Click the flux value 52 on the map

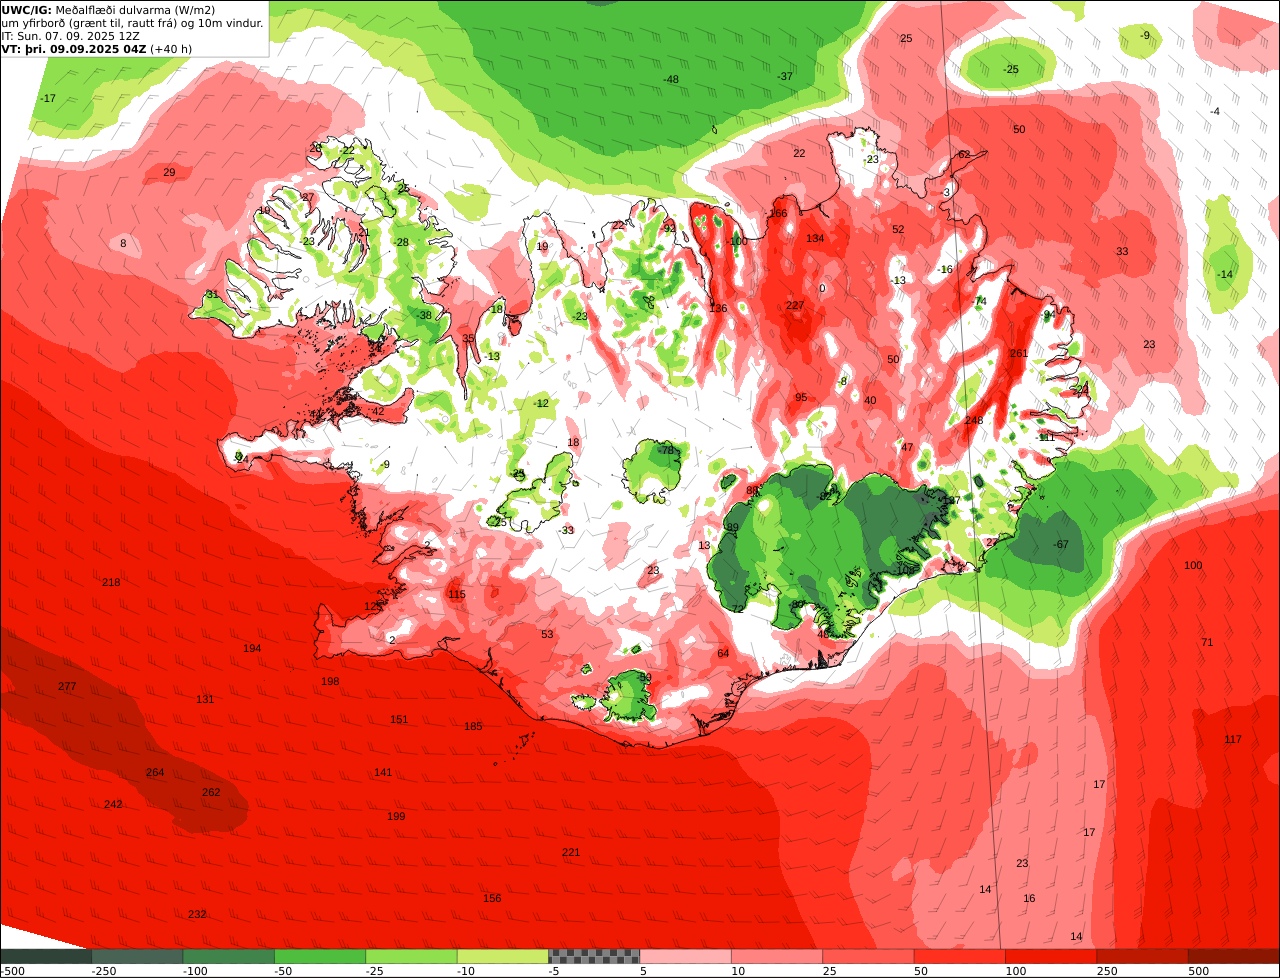(898, 230)
